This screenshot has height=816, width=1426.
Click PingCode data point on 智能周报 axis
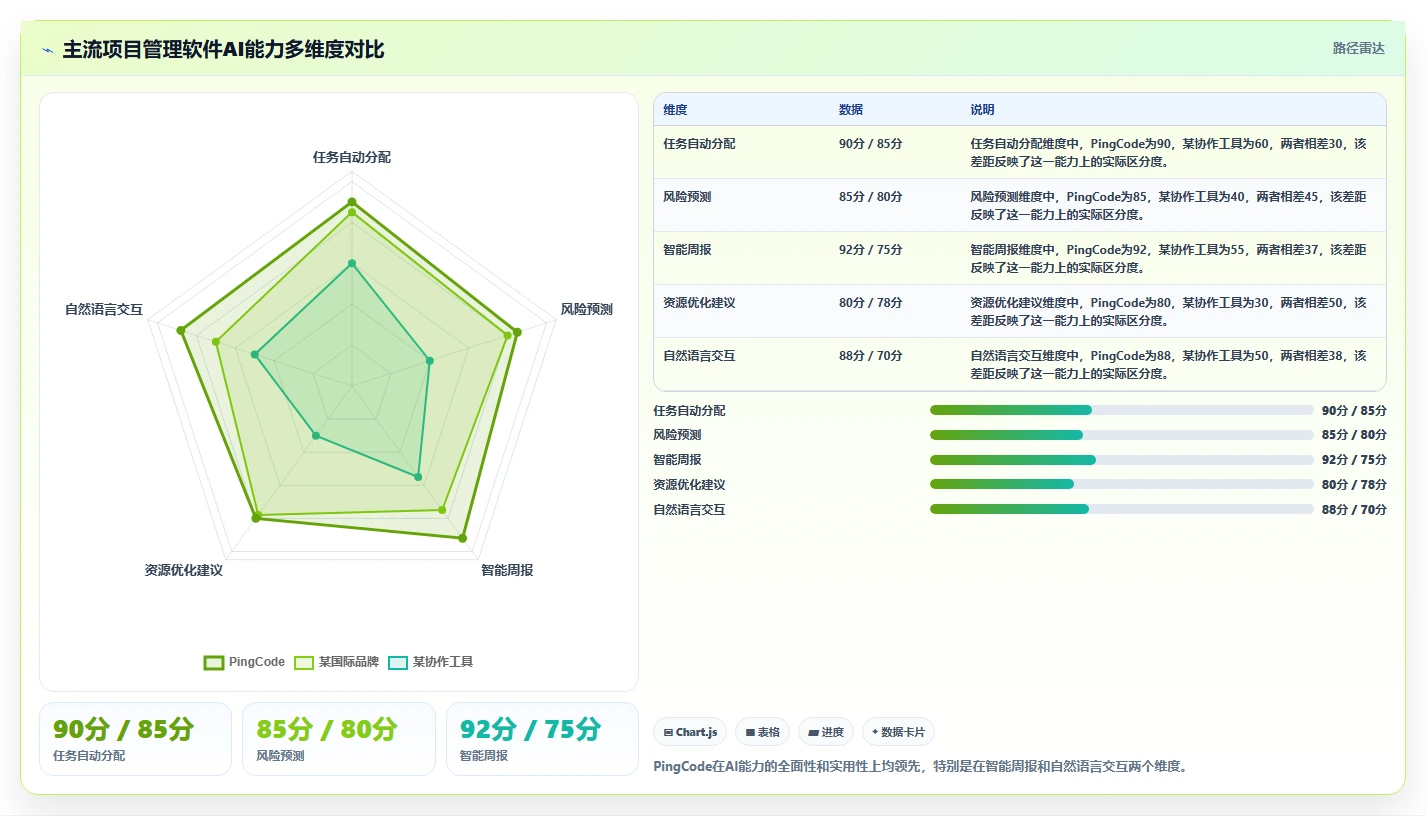click(x=463, y=539)
